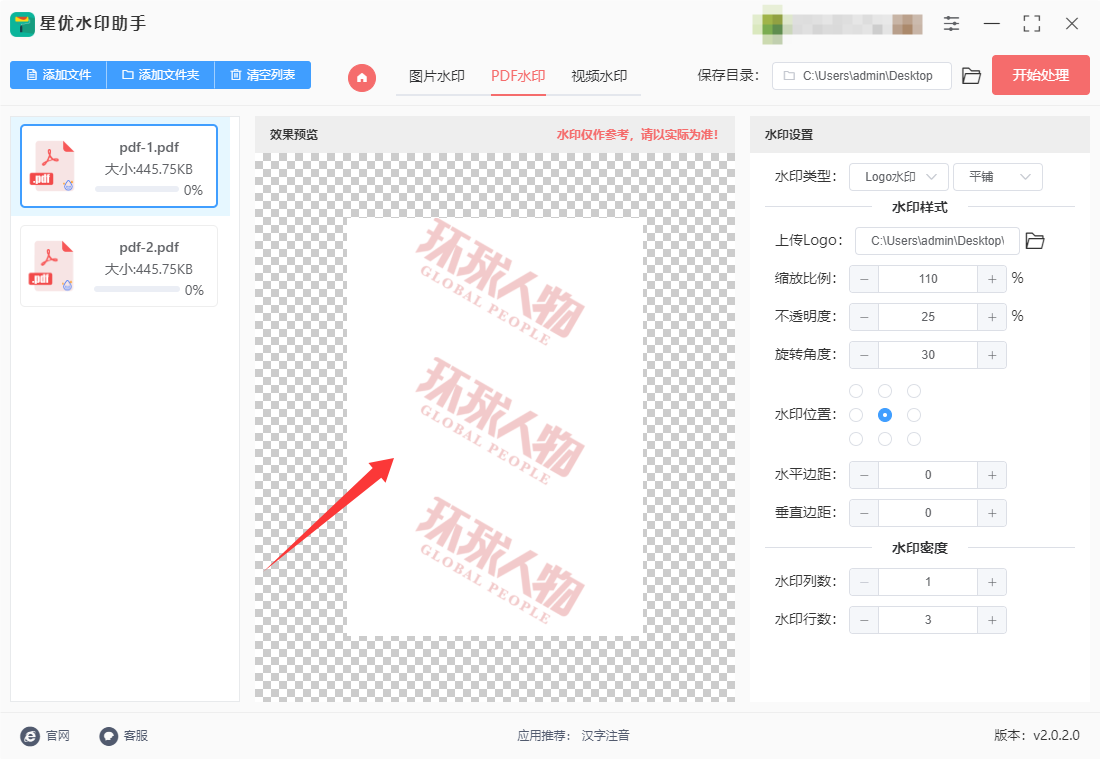Increase watermark column count

[992, 582]
